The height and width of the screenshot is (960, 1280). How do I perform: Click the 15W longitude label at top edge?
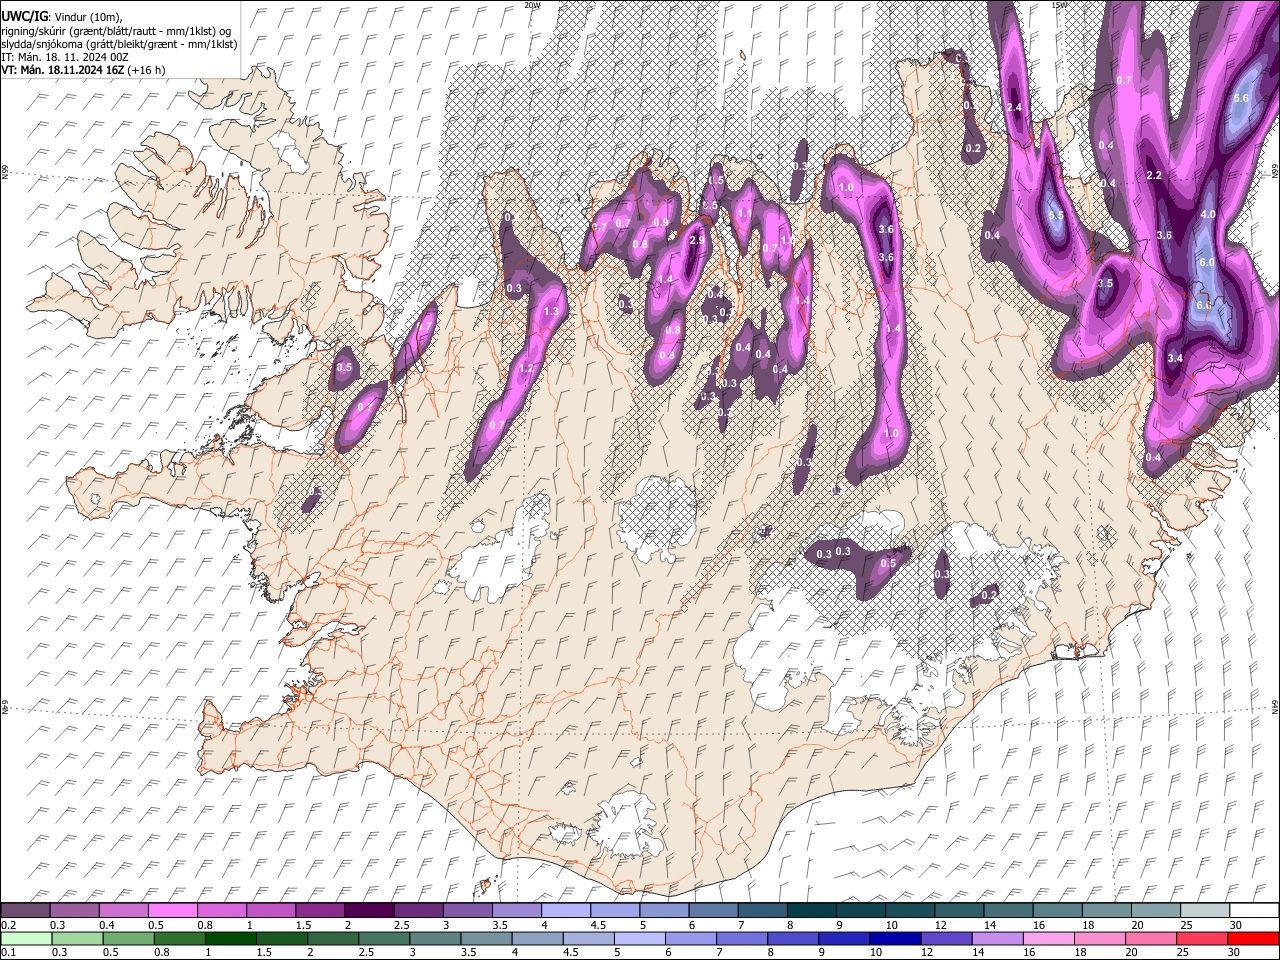(1059, 5)
